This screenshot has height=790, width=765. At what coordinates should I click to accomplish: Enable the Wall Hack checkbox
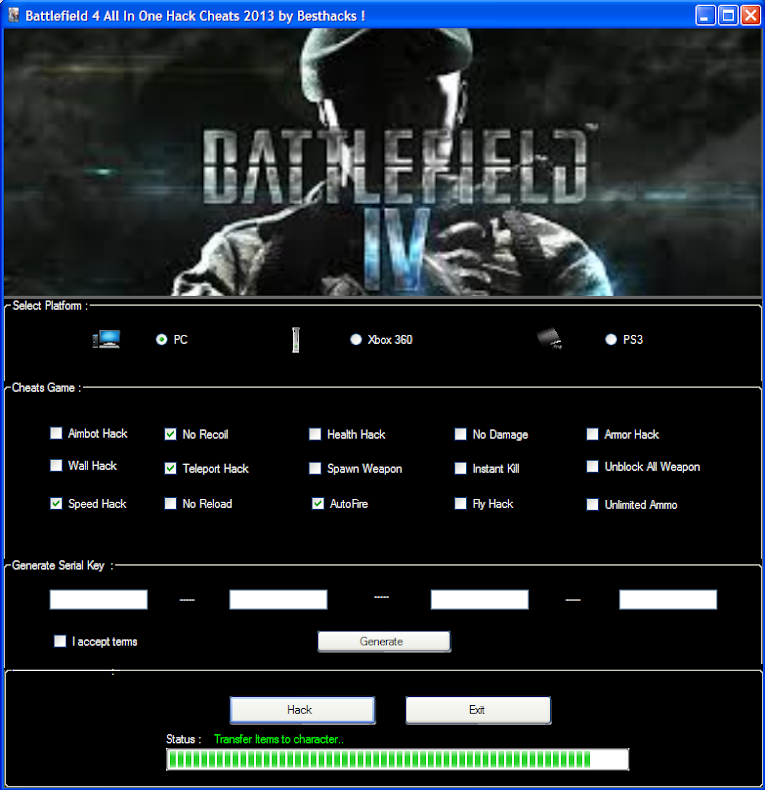(x=56, y=466)
